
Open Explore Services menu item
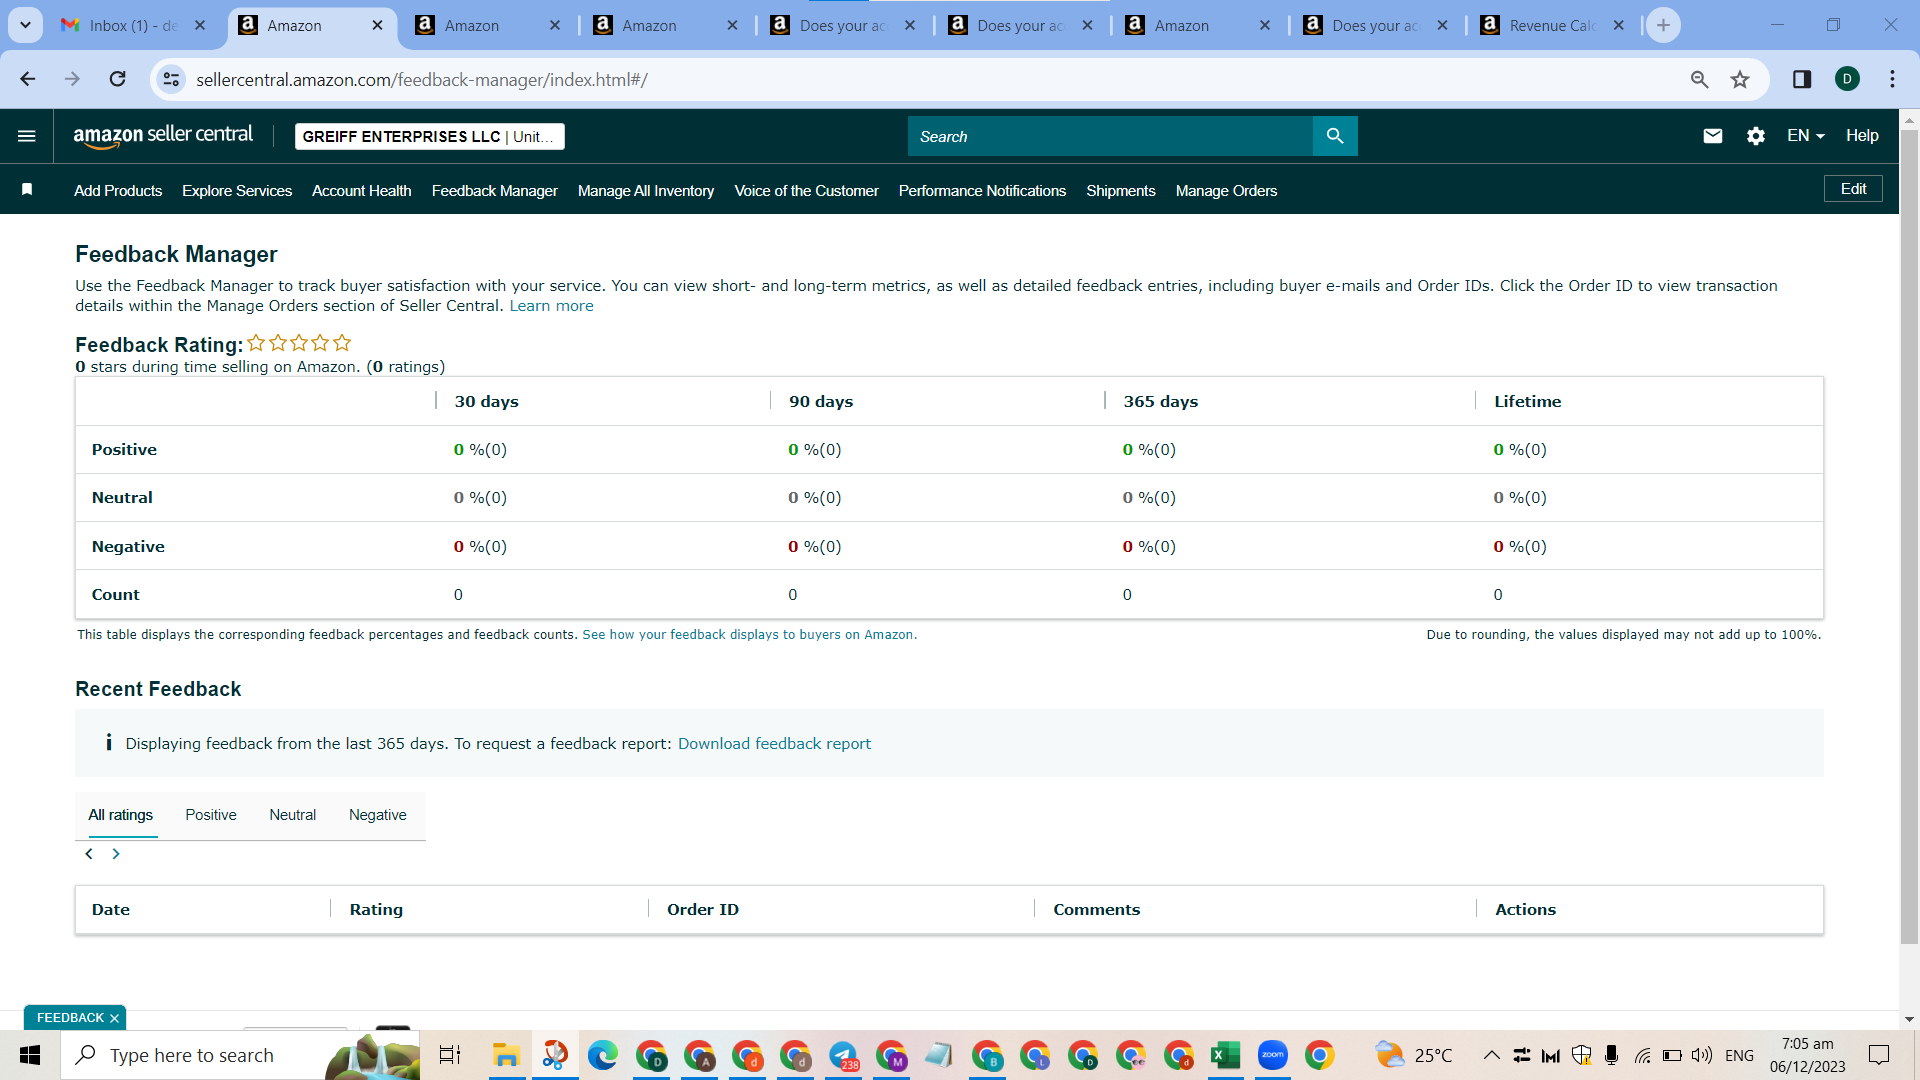pos(237,191)
